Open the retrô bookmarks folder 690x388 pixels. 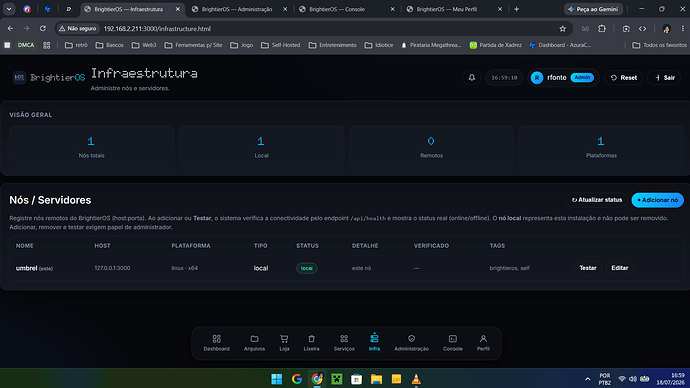pyautogui.click(x=76, y=45)
